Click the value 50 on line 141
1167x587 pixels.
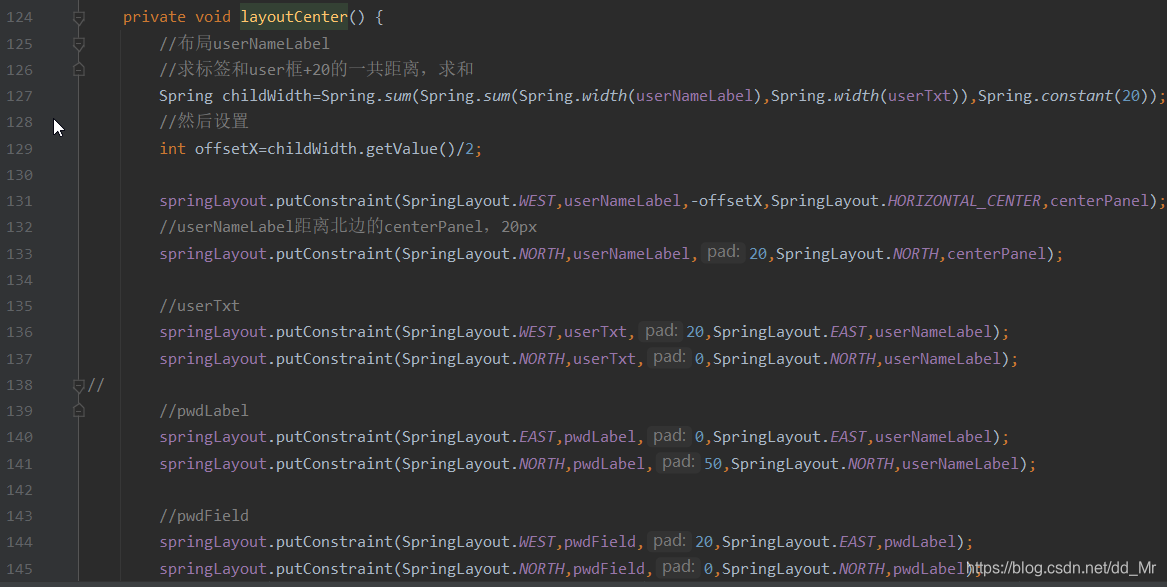pyautogui.click(x=713, y=463)
